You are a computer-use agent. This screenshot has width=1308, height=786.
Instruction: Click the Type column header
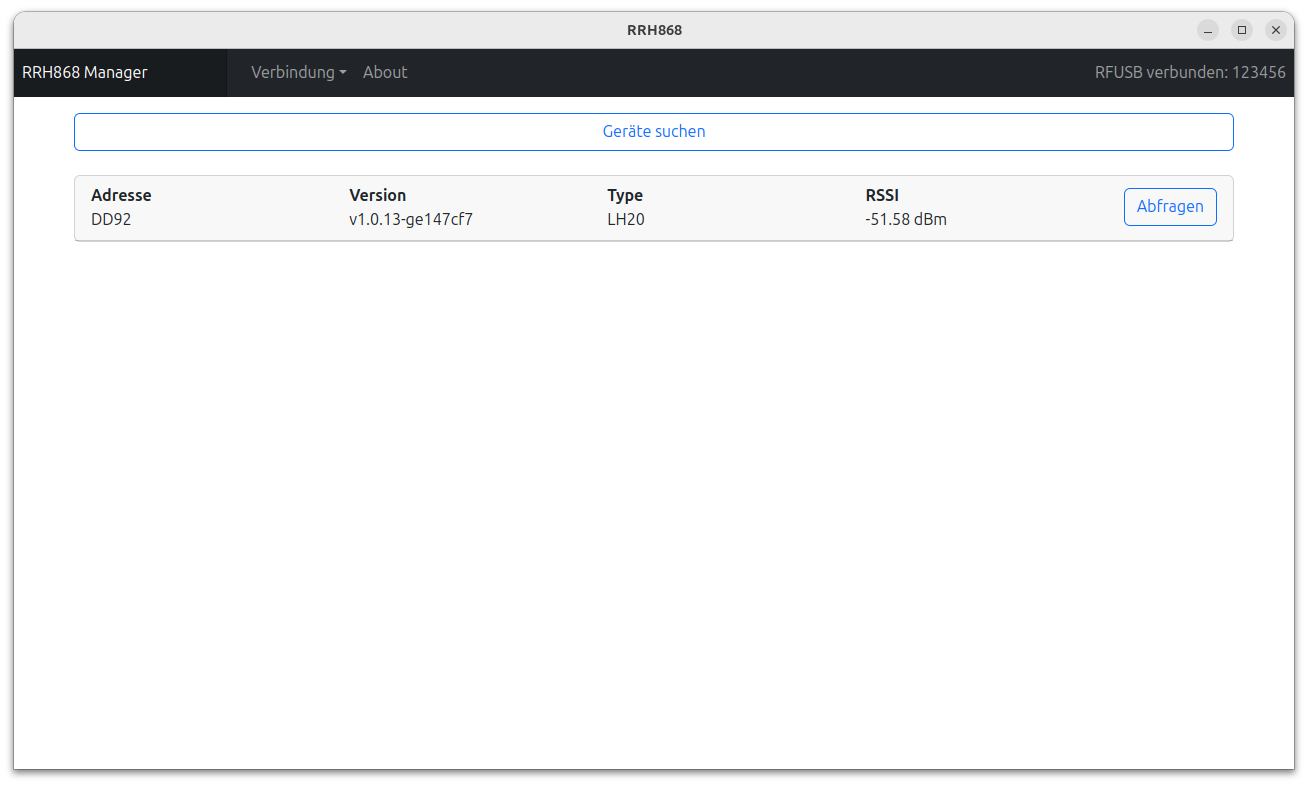(625, 195)
